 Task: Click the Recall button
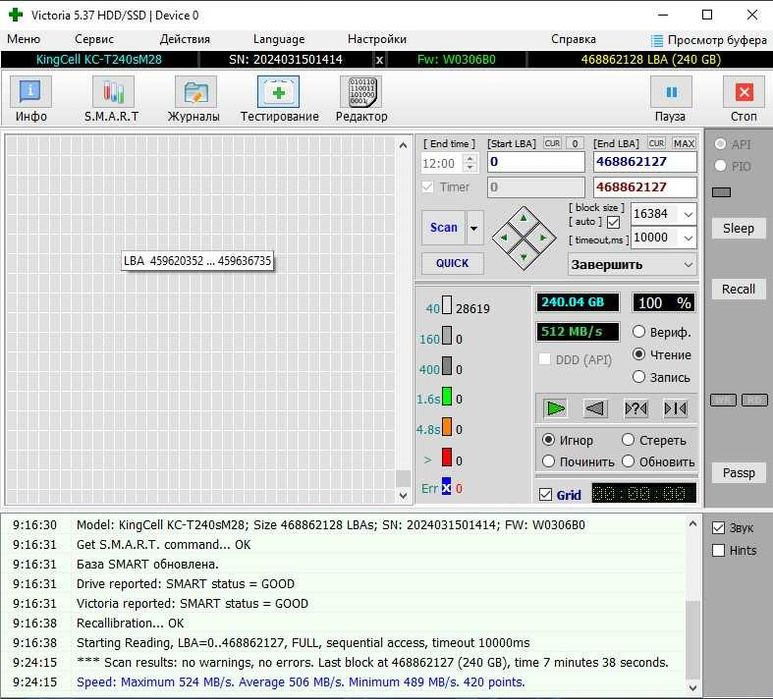(x=738, y=289)
